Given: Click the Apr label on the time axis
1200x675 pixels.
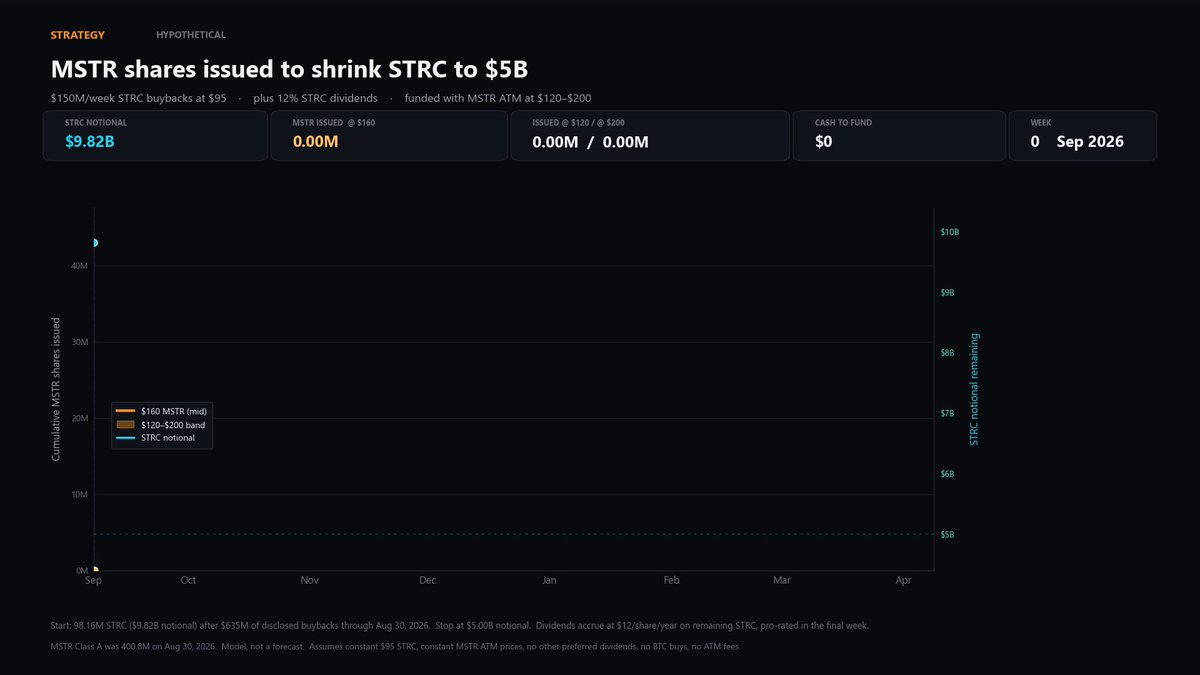Looking at the screenshot, I should 904,581.
